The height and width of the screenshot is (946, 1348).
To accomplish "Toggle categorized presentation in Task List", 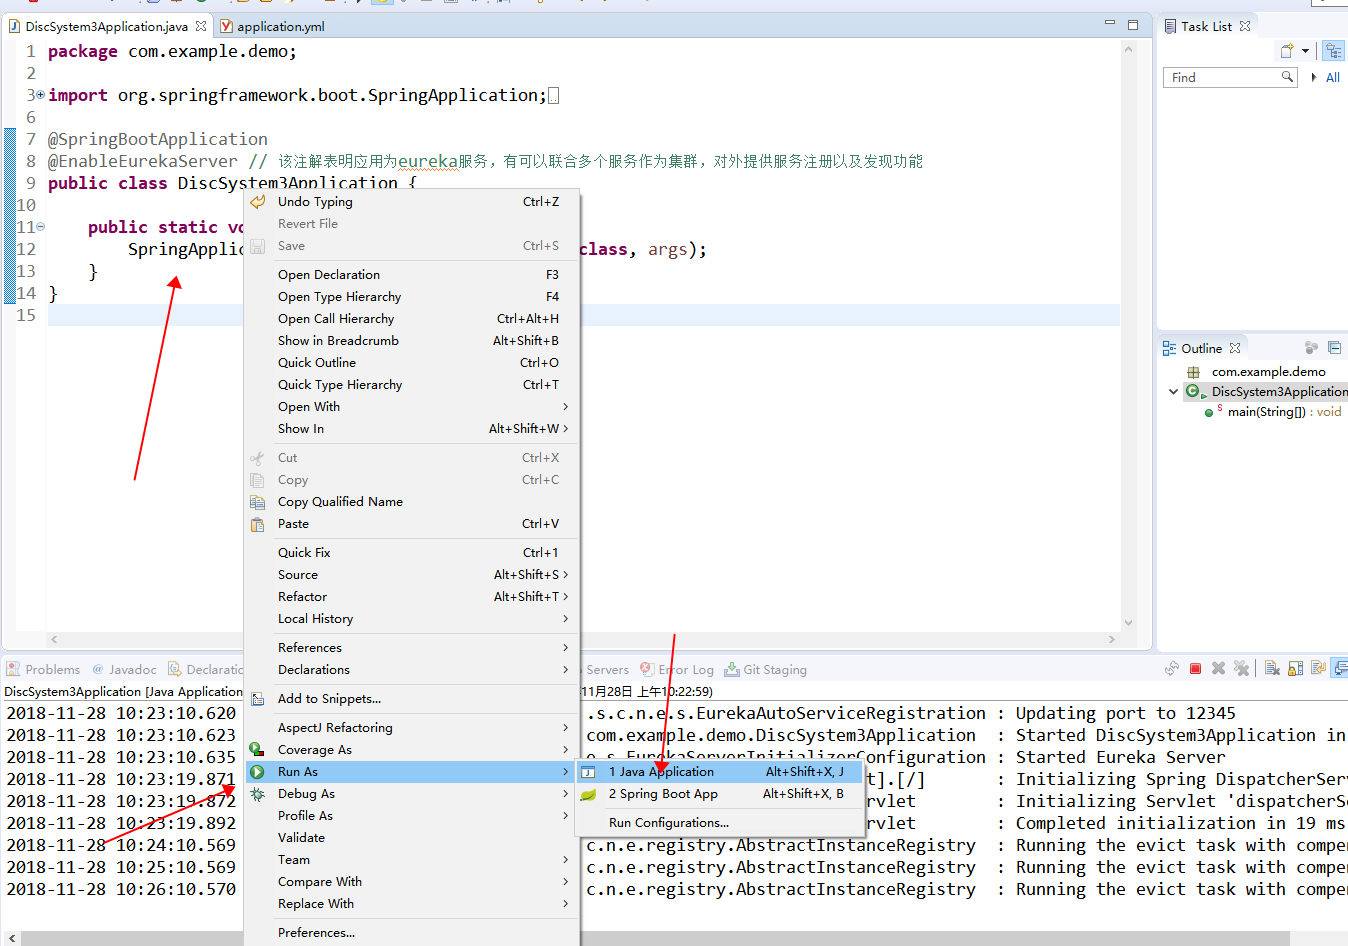I will coord(1334,50).
